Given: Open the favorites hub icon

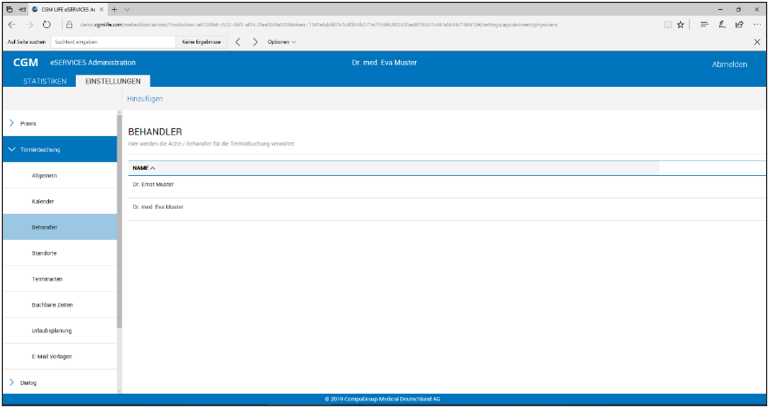Looking at the screenshot, I should 704,25.
